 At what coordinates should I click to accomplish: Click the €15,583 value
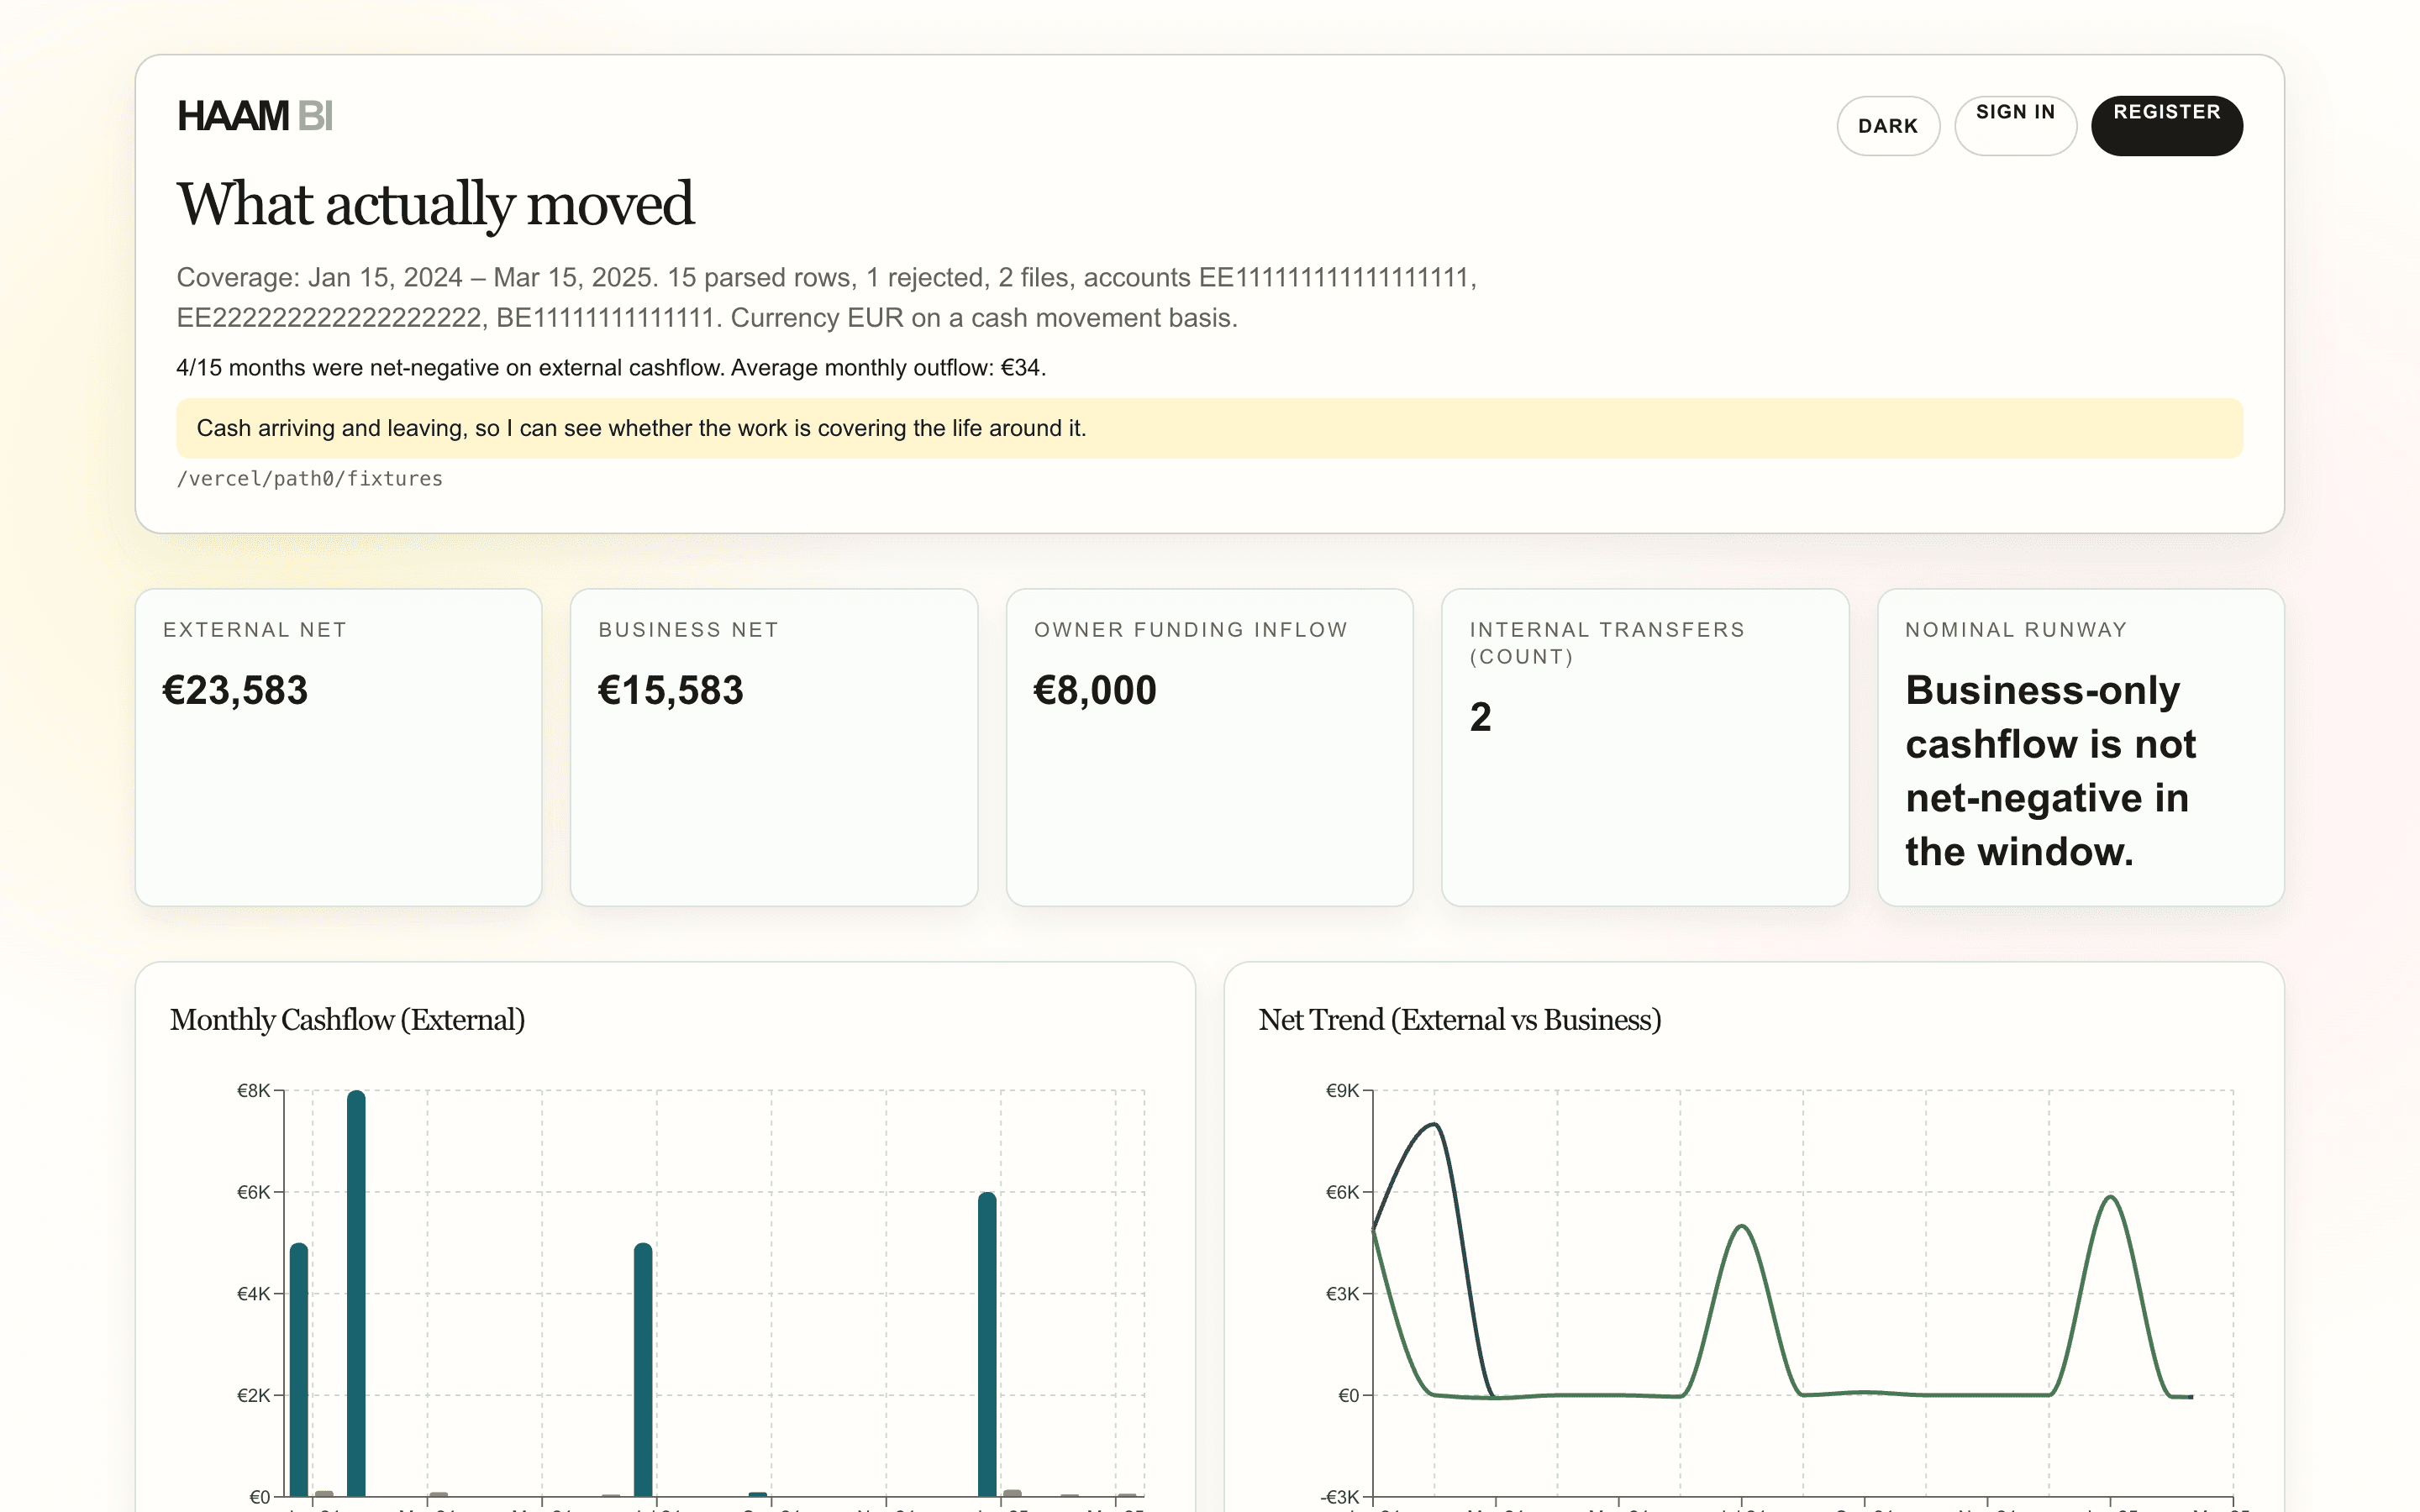[671, 690]
